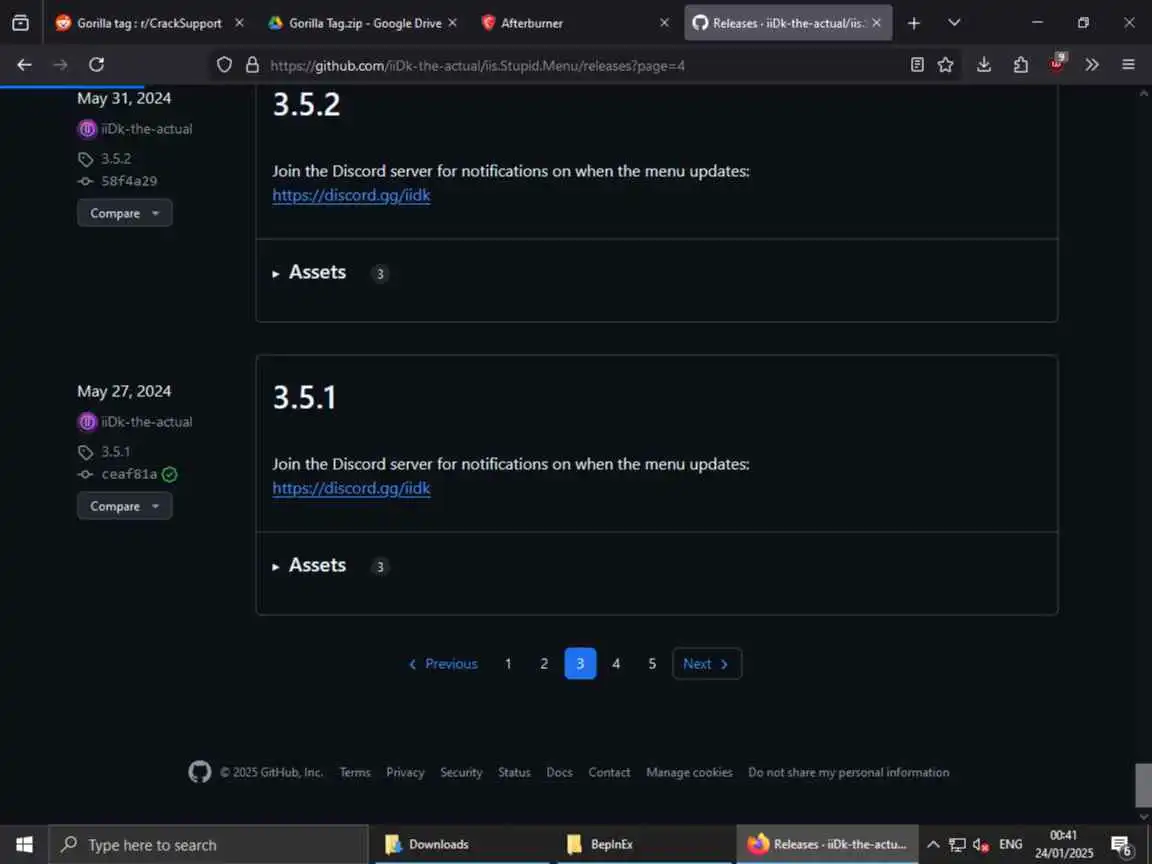Click the page vertical scrollbar thumb
The image size is (1152, 864).
[1143, 785]
